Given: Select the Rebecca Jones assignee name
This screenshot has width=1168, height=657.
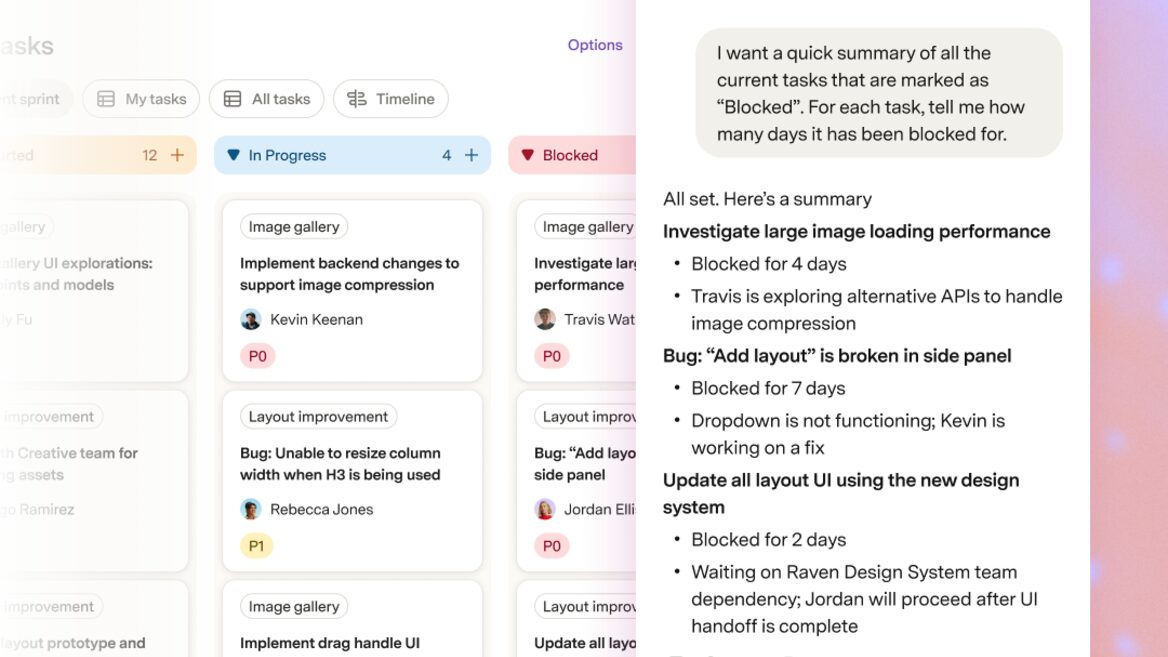Looking at the screenshot, I should (322, 510).
